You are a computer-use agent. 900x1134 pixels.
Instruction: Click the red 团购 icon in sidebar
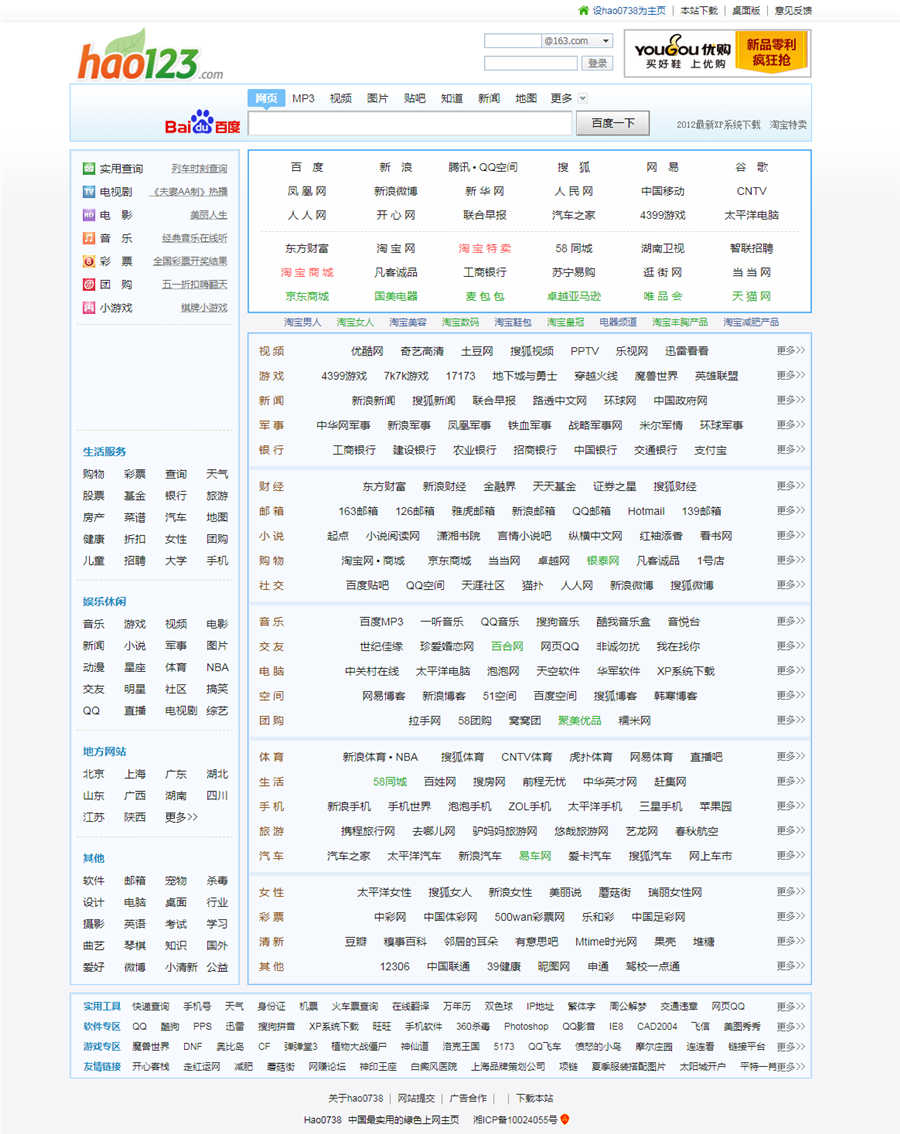(x=89, y=284)
